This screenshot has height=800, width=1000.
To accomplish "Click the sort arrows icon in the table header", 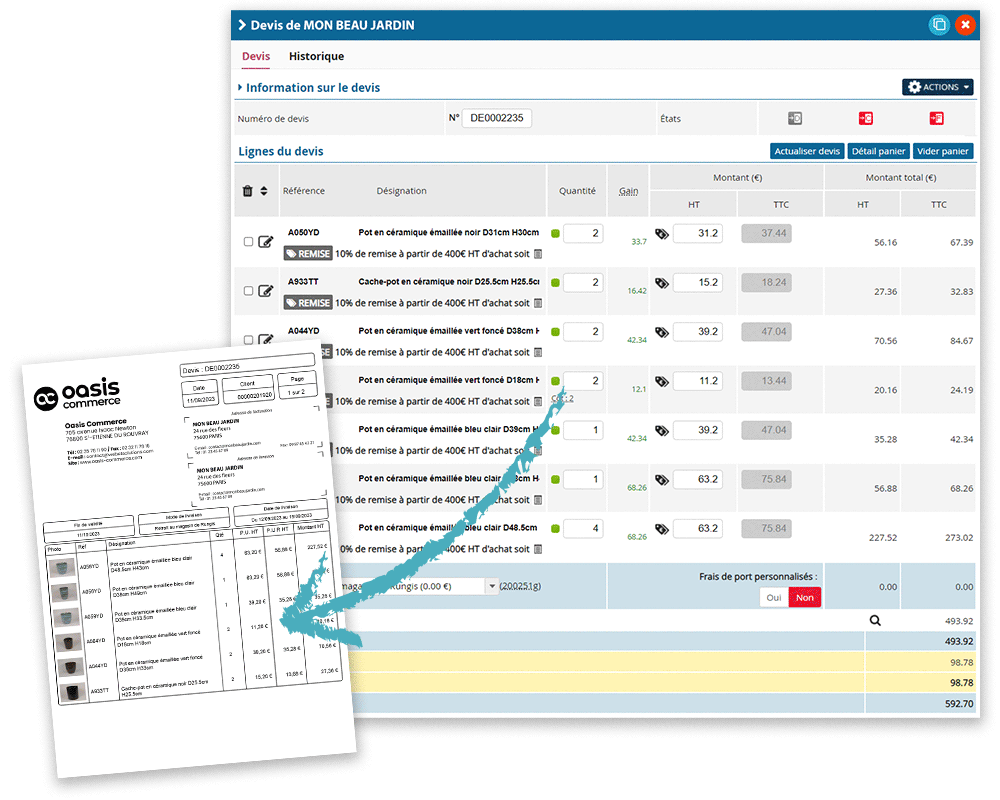I will pos(264,191).
